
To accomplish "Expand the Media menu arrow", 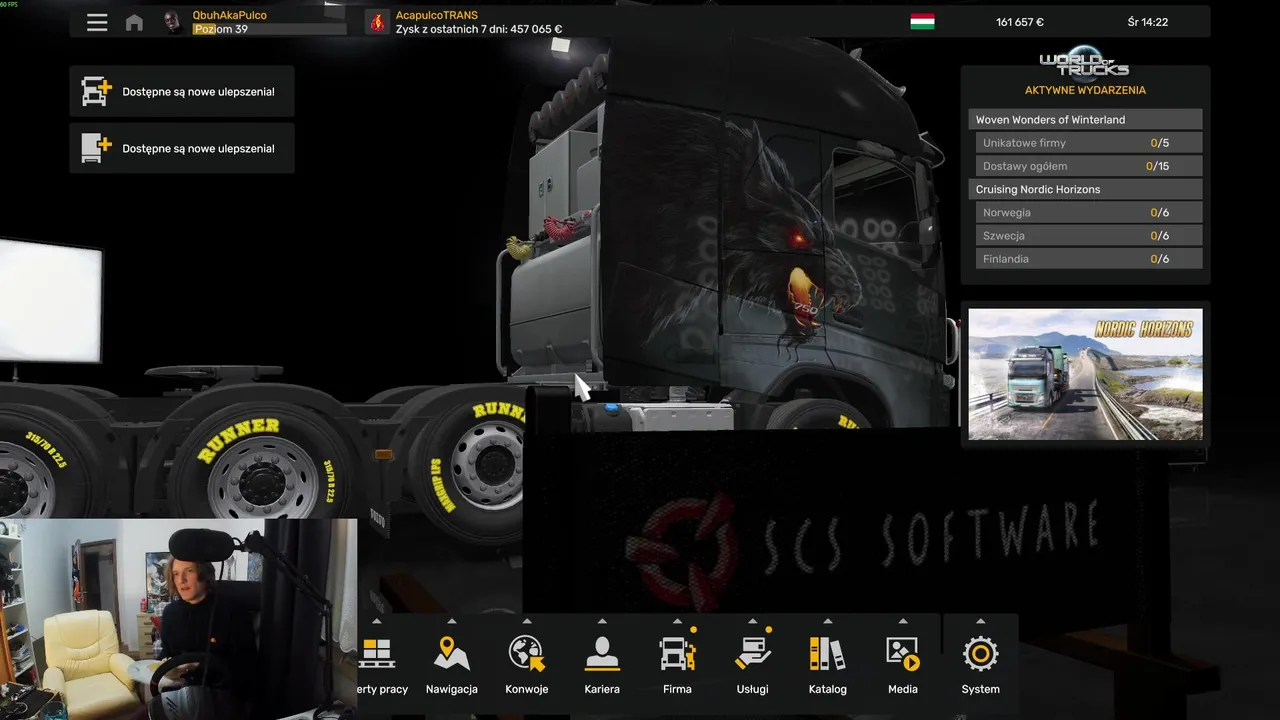I will coord(903,621).
